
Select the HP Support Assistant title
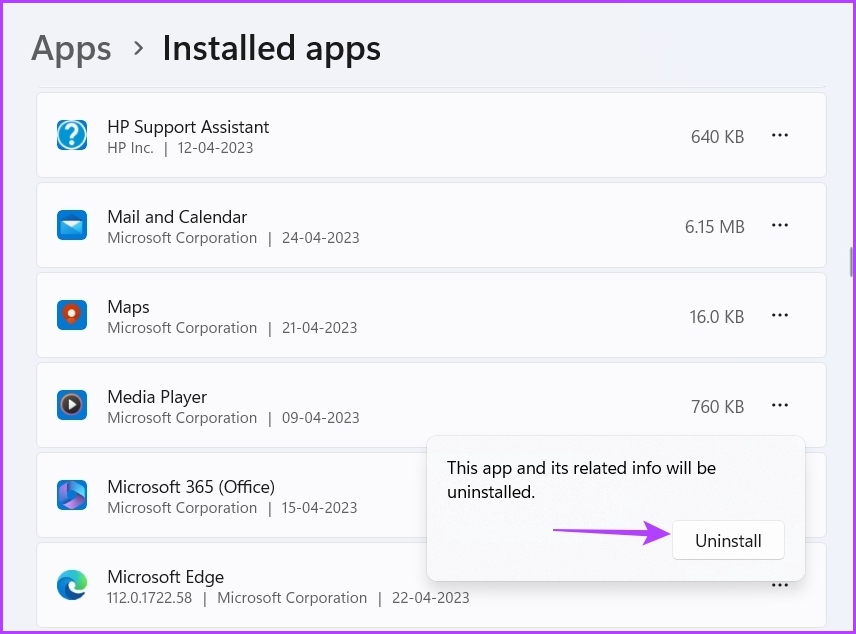click(x=188, y=127)
